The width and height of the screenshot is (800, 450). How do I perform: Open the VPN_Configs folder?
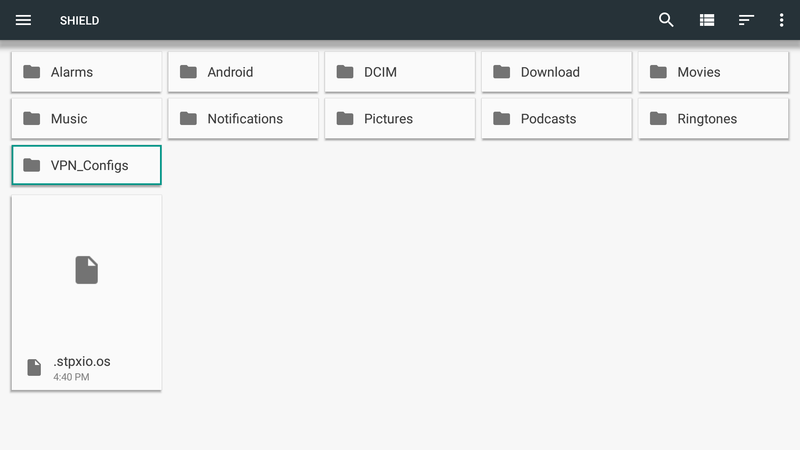(86, 165)
